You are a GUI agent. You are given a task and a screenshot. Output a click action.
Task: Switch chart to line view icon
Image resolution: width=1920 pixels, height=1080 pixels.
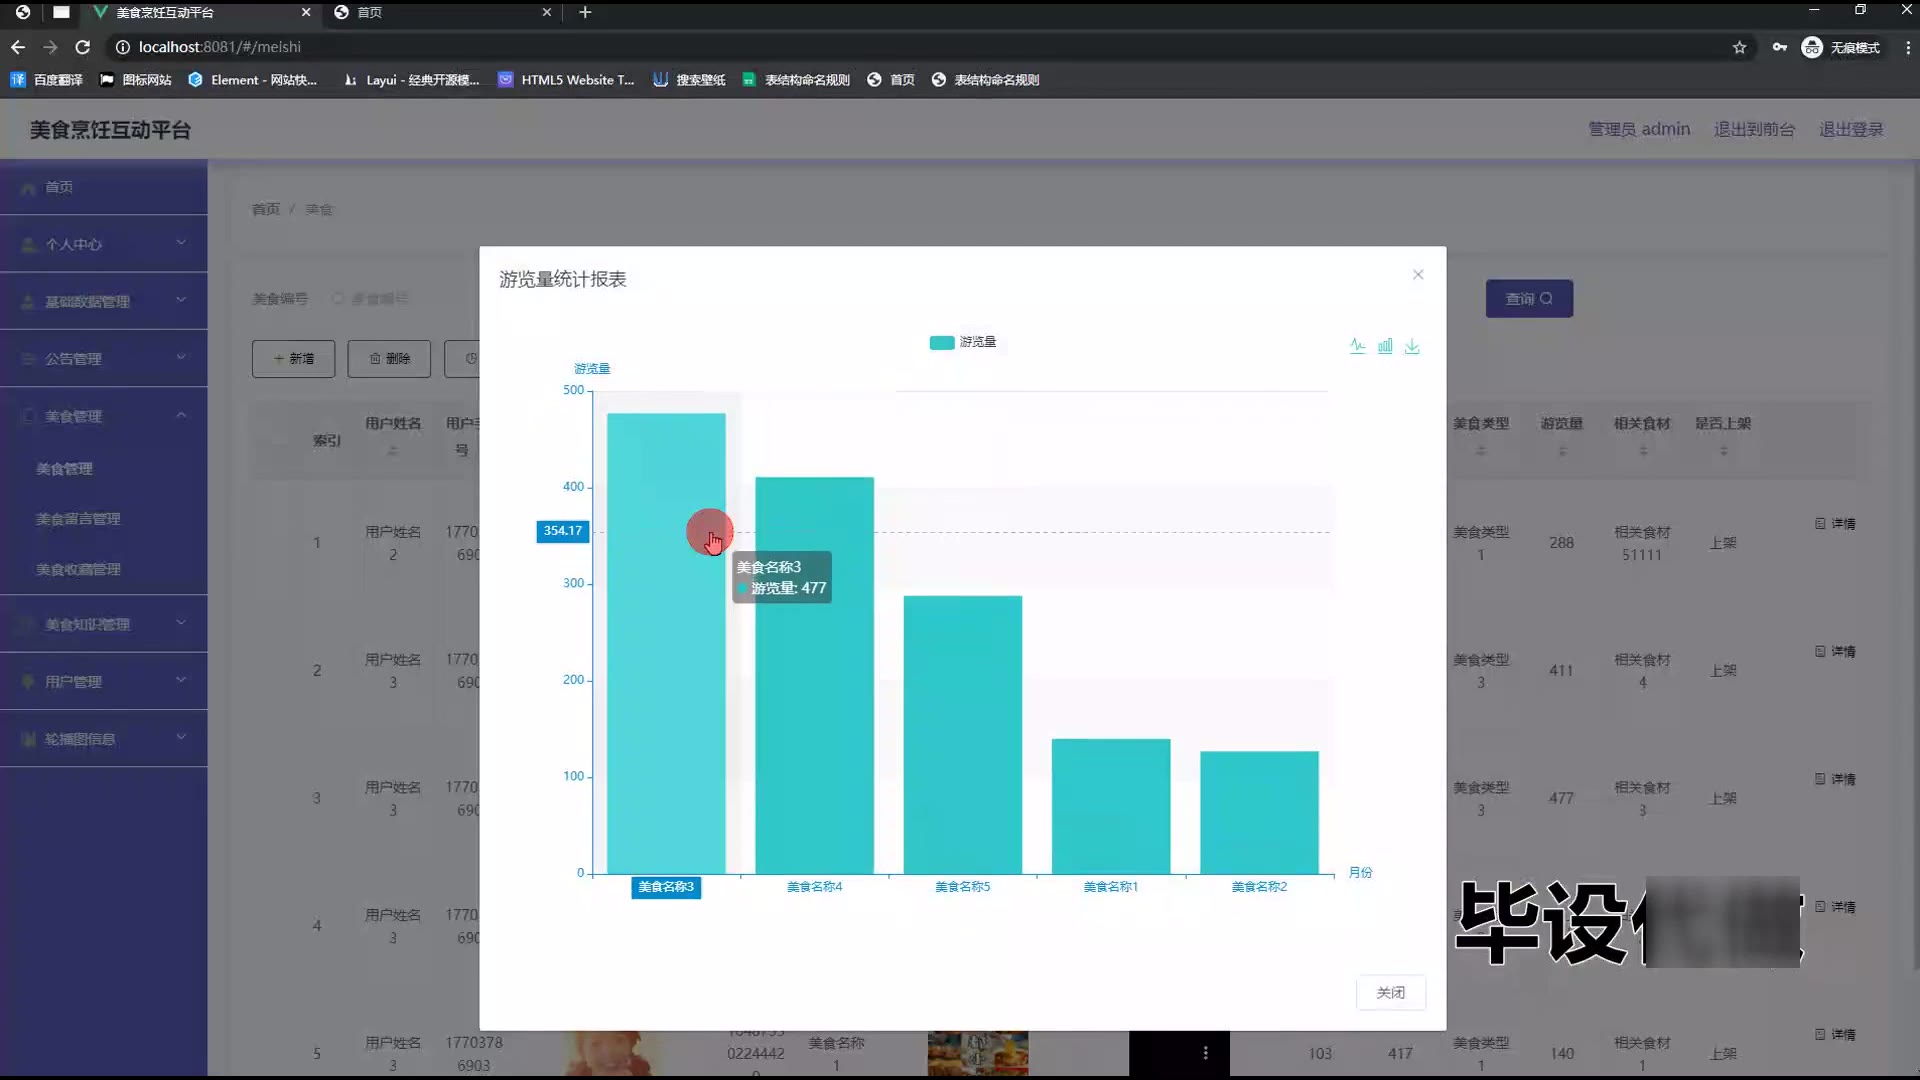[x=1357, y=346]
